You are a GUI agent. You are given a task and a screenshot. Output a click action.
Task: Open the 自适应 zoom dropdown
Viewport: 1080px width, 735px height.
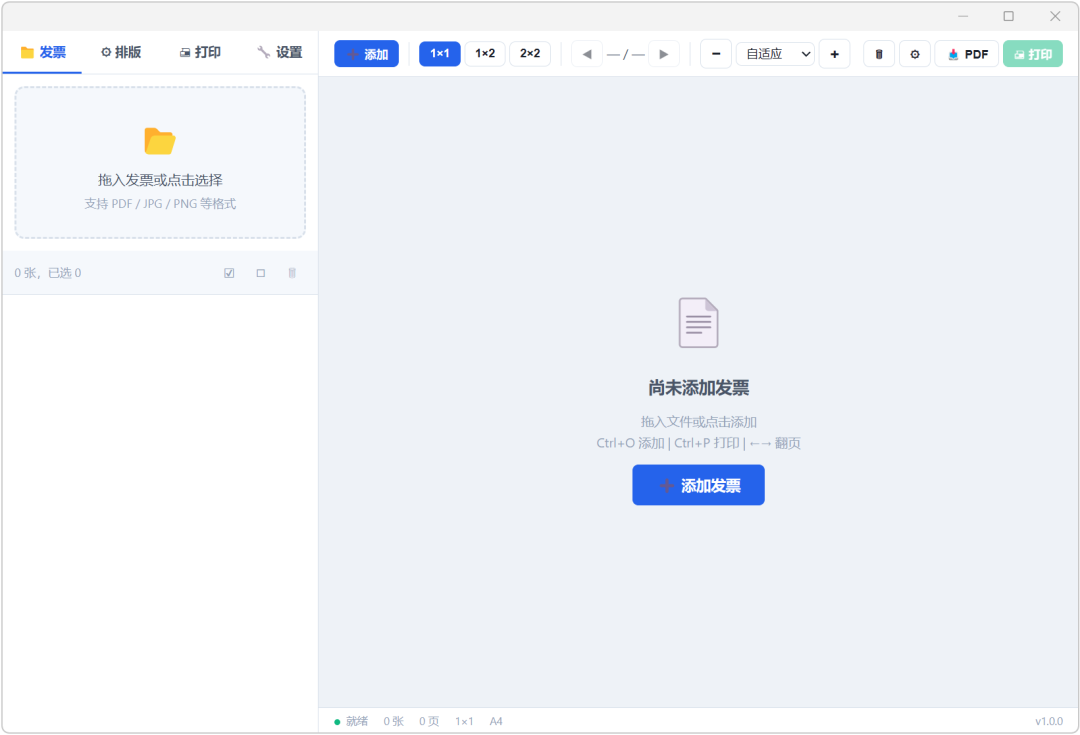(776, 54)
